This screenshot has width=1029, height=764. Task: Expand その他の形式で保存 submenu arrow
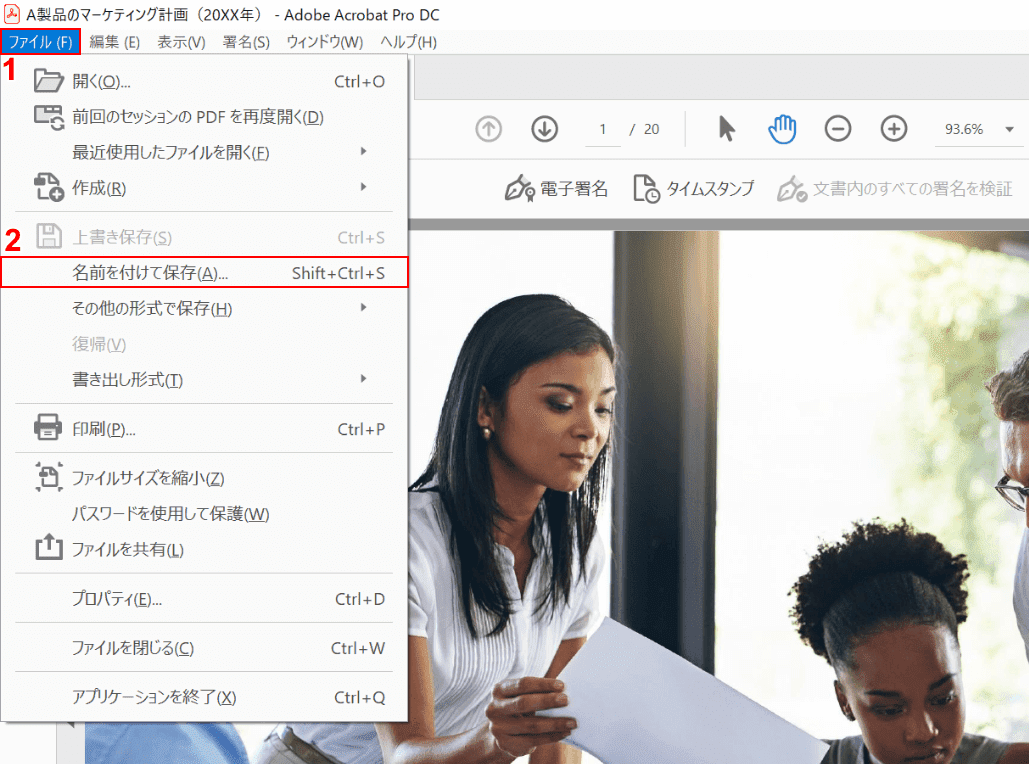point(364,308)
